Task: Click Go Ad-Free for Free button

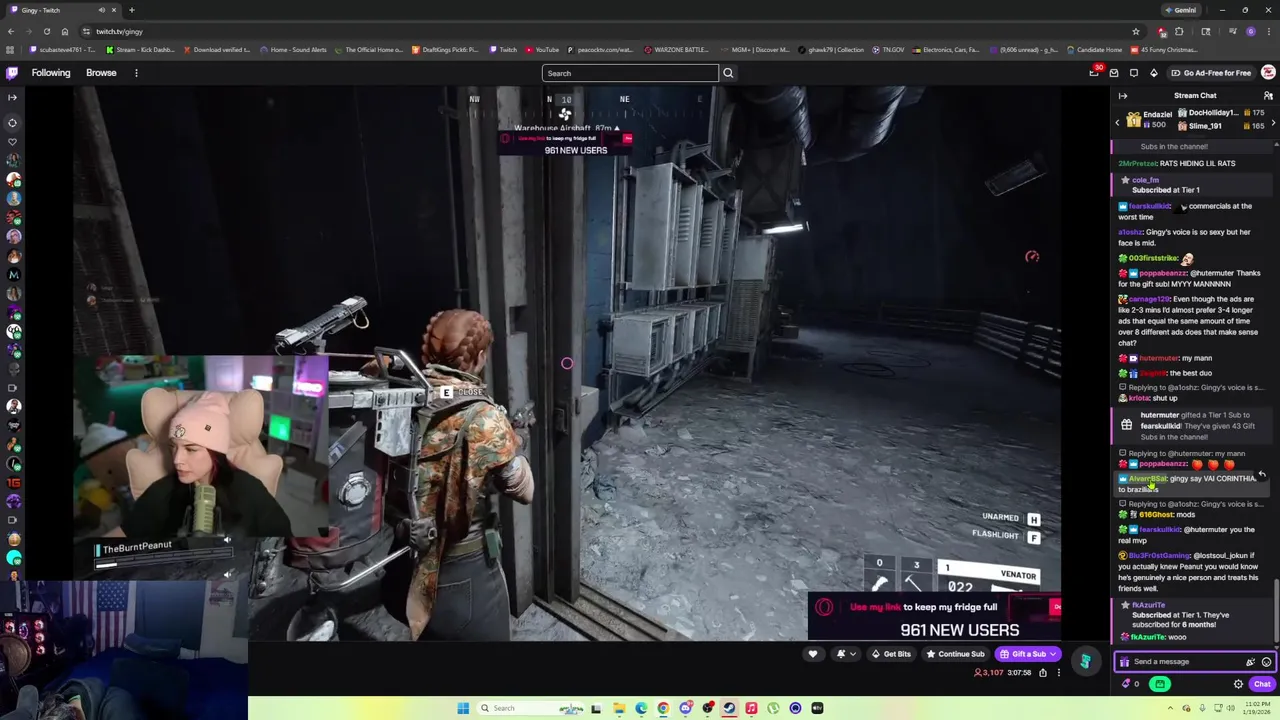Action: coord(1210,73)
